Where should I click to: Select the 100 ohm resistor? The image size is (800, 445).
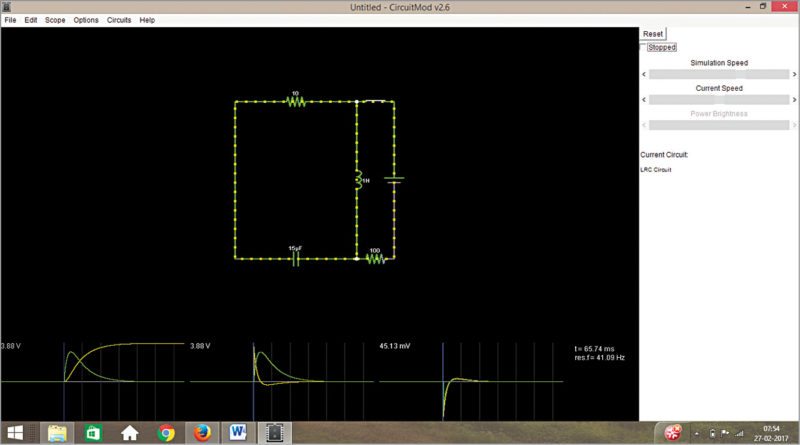tap(375, 258)
